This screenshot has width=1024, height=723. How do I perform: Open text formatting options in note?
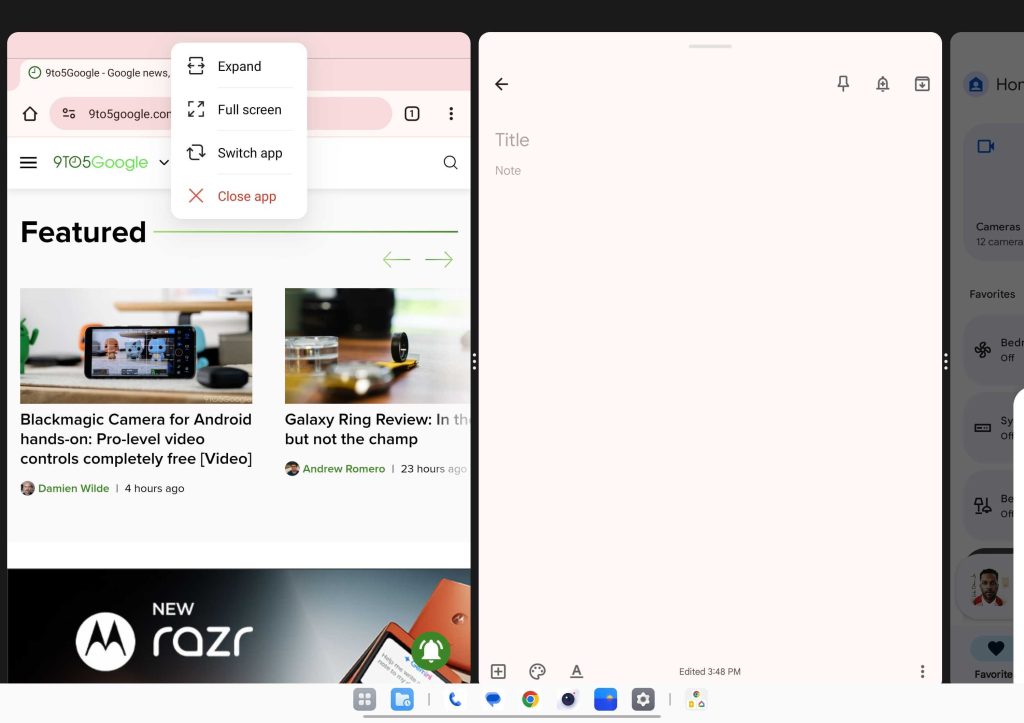point(576,671)
